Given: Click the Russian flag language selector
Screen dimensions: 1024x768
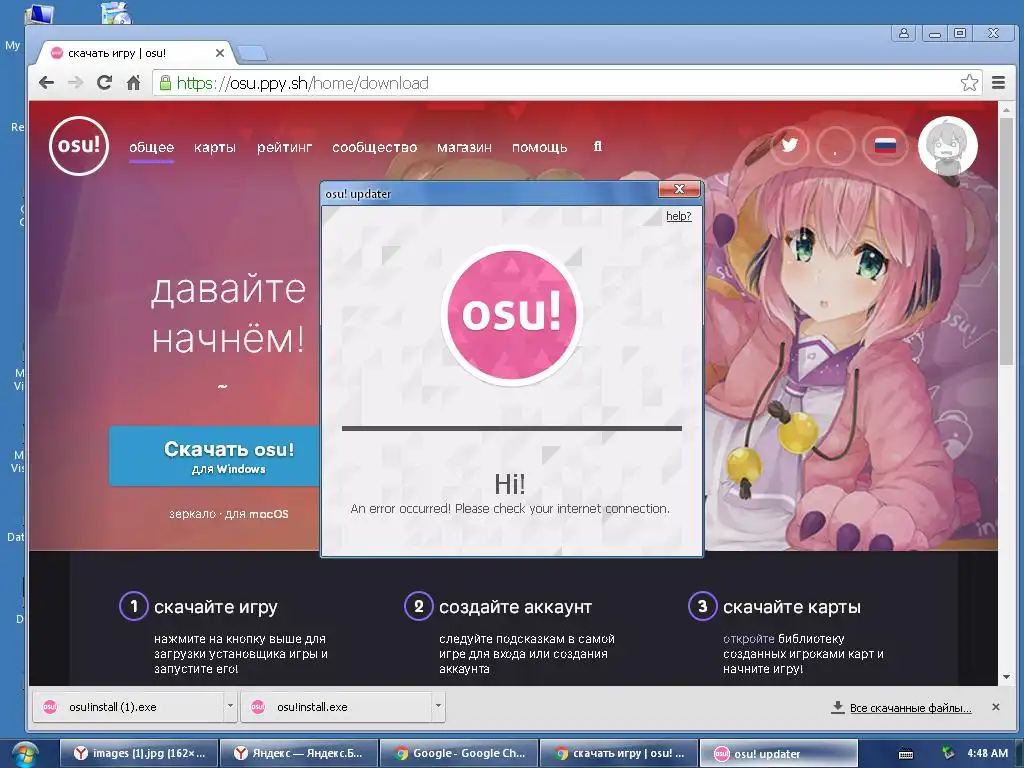Looking at the screenshot, I should point(885,146).
